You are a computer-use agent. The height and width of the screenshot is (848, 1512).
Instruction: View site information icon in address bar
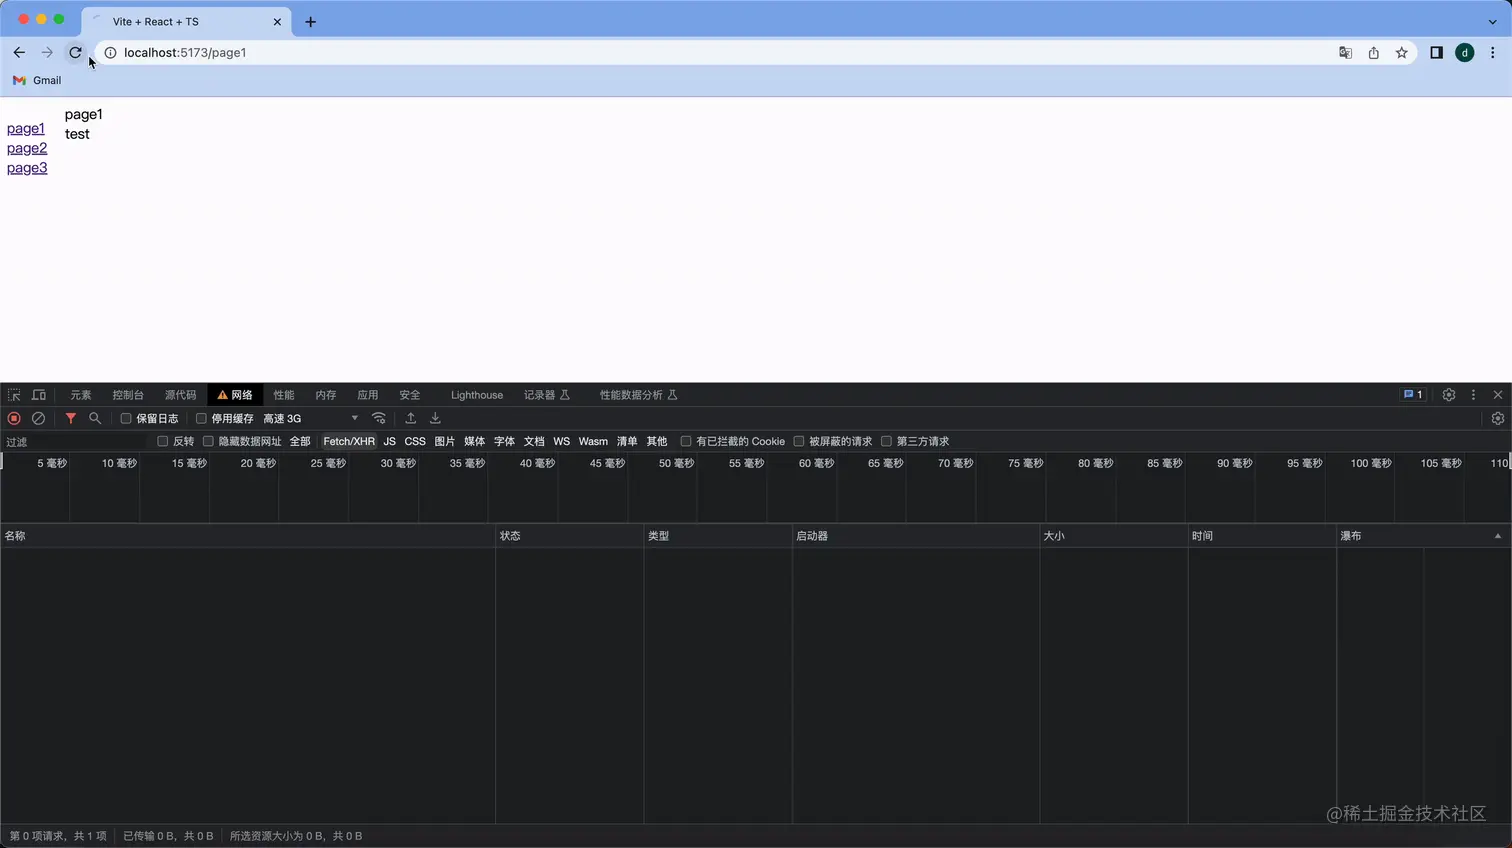tap(110, 53)
